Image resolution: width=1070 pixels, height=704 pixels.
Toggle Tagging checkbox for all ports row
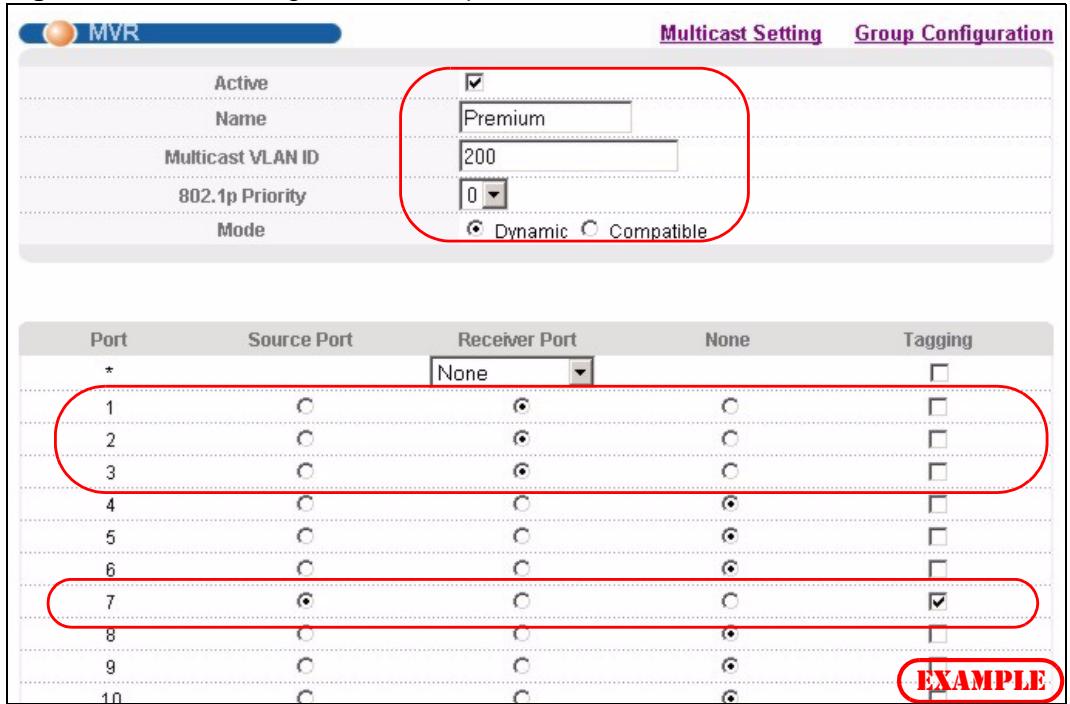tap(939, 372)
